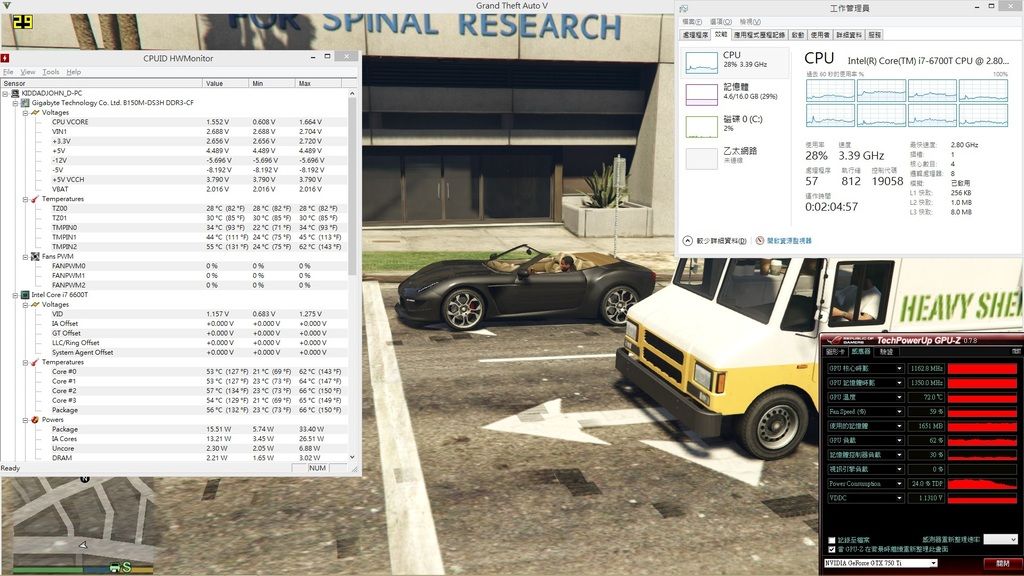Open the Help menu in HWMonitor
The image size is (1024, 576).
(74, 72)
